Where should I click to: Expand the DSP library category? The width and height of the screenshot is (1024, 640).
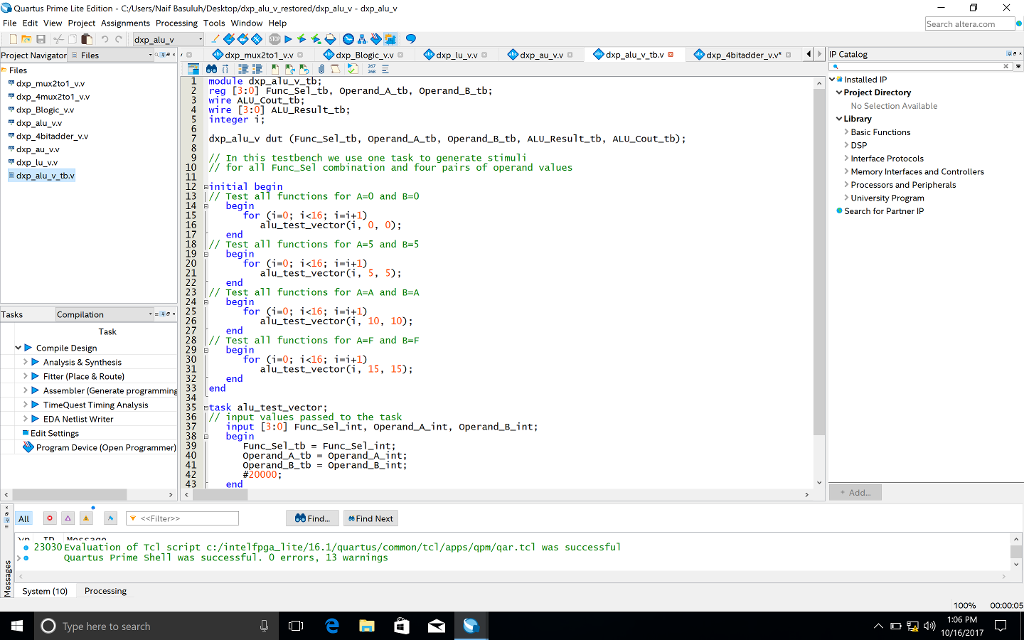point(846,145)
